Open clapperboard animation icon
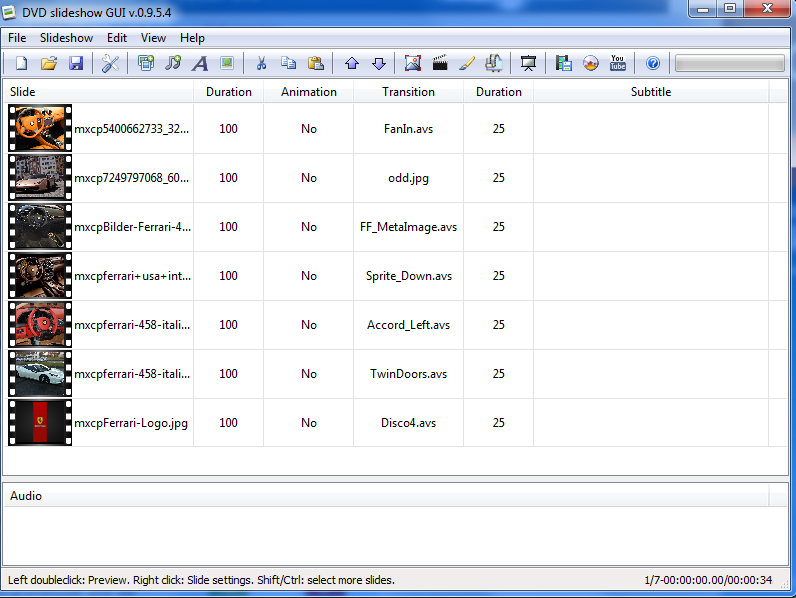This screenshot has height=598, width=796. coord(440,63)
